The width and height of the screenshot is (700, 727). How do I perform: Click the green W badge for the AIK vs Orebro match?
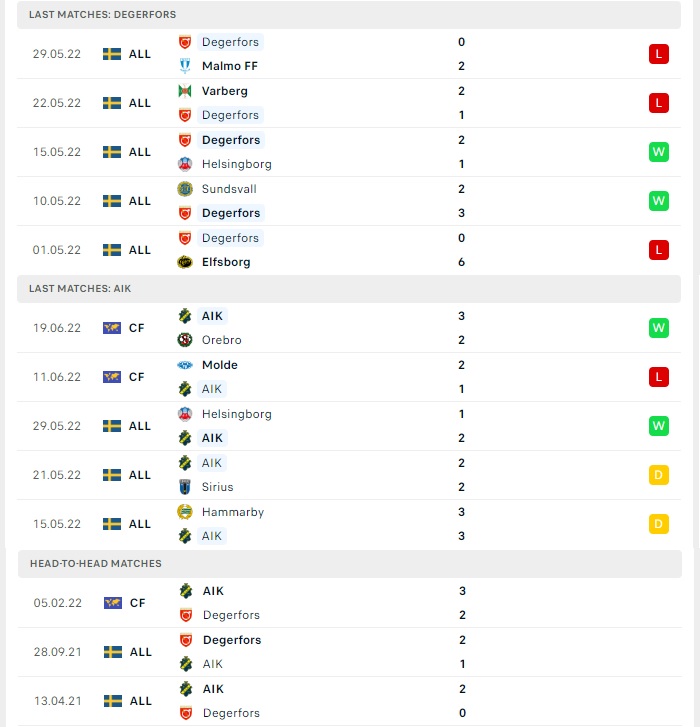[659, 328]
